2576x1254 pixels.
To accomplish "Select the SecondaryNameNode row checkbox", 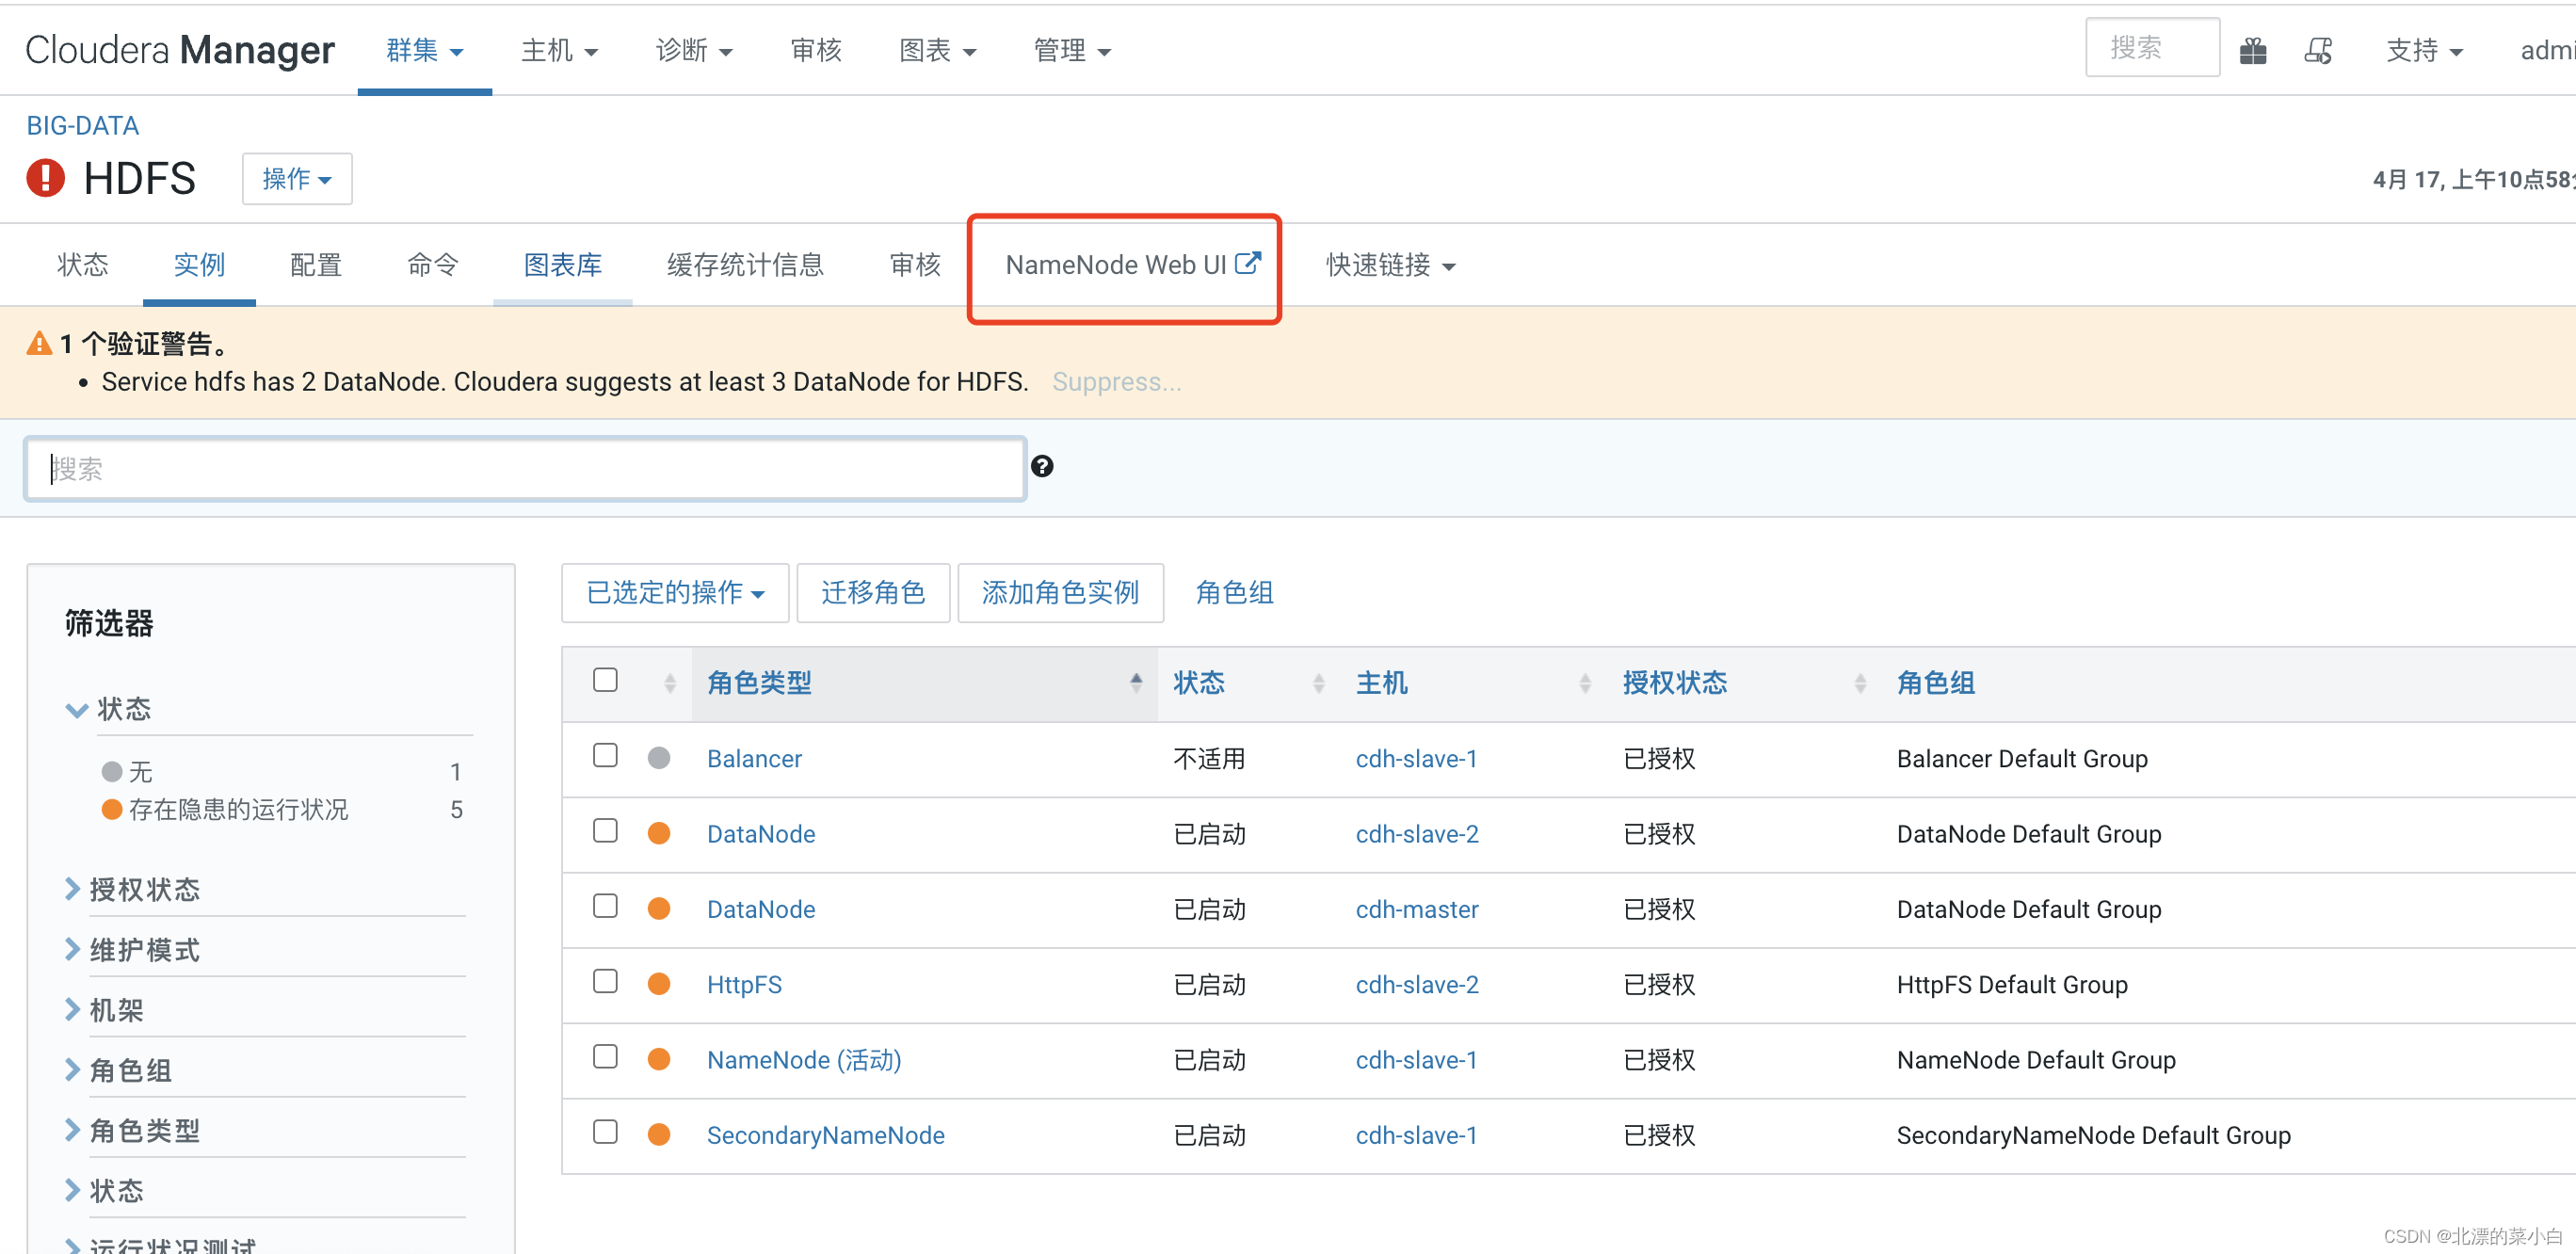I will click(605, 1132).
